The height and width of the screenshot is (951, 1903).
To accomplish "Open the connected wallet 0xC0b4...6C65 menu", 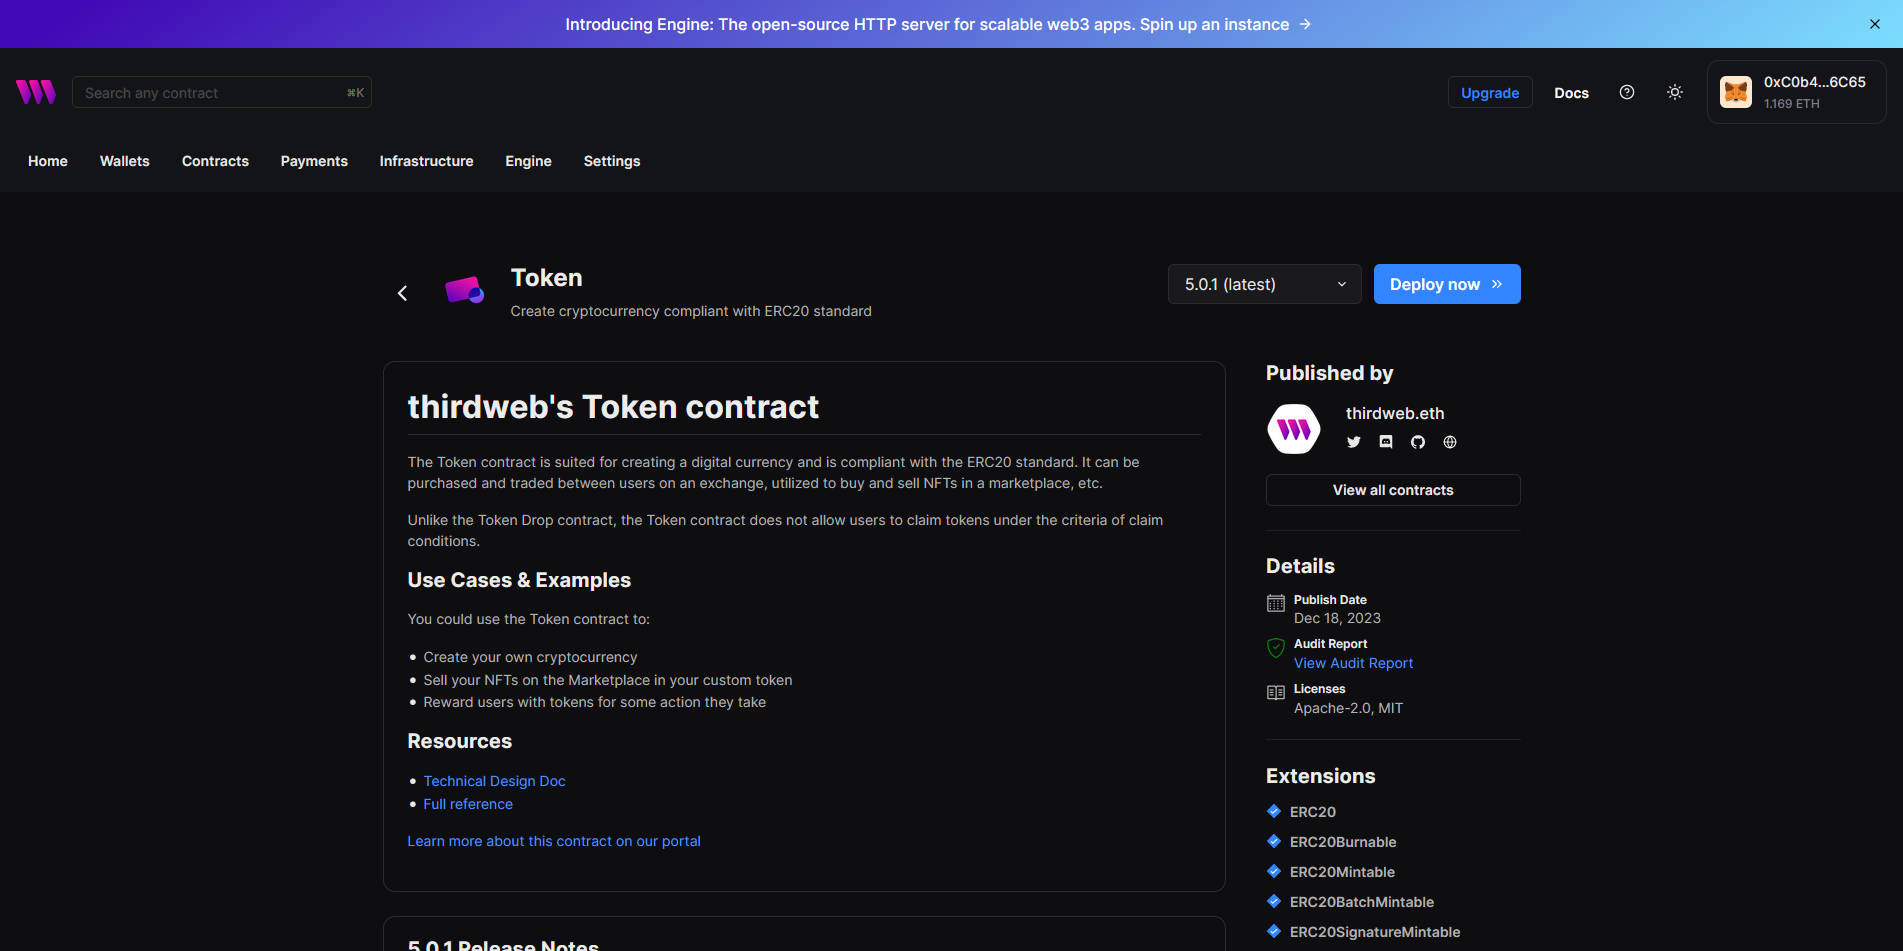I will [x=1814, y=92].
